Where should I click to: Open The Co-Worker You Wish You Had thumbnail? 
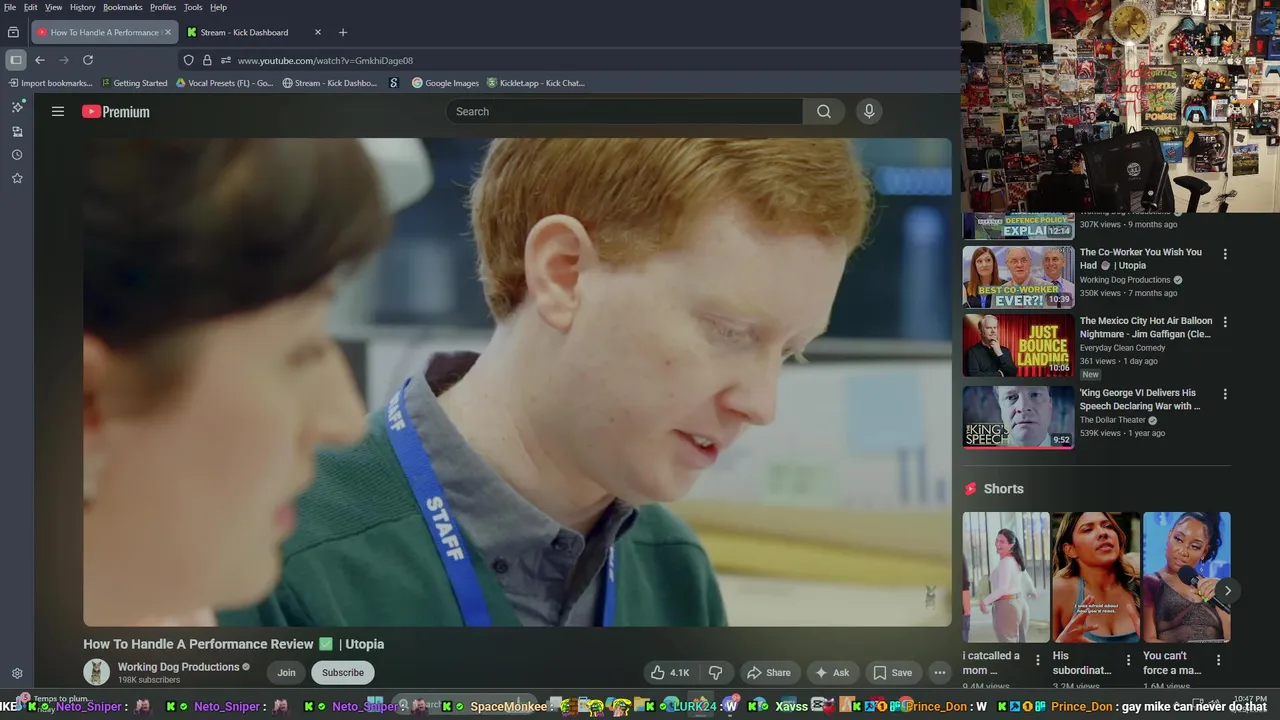1018,277
